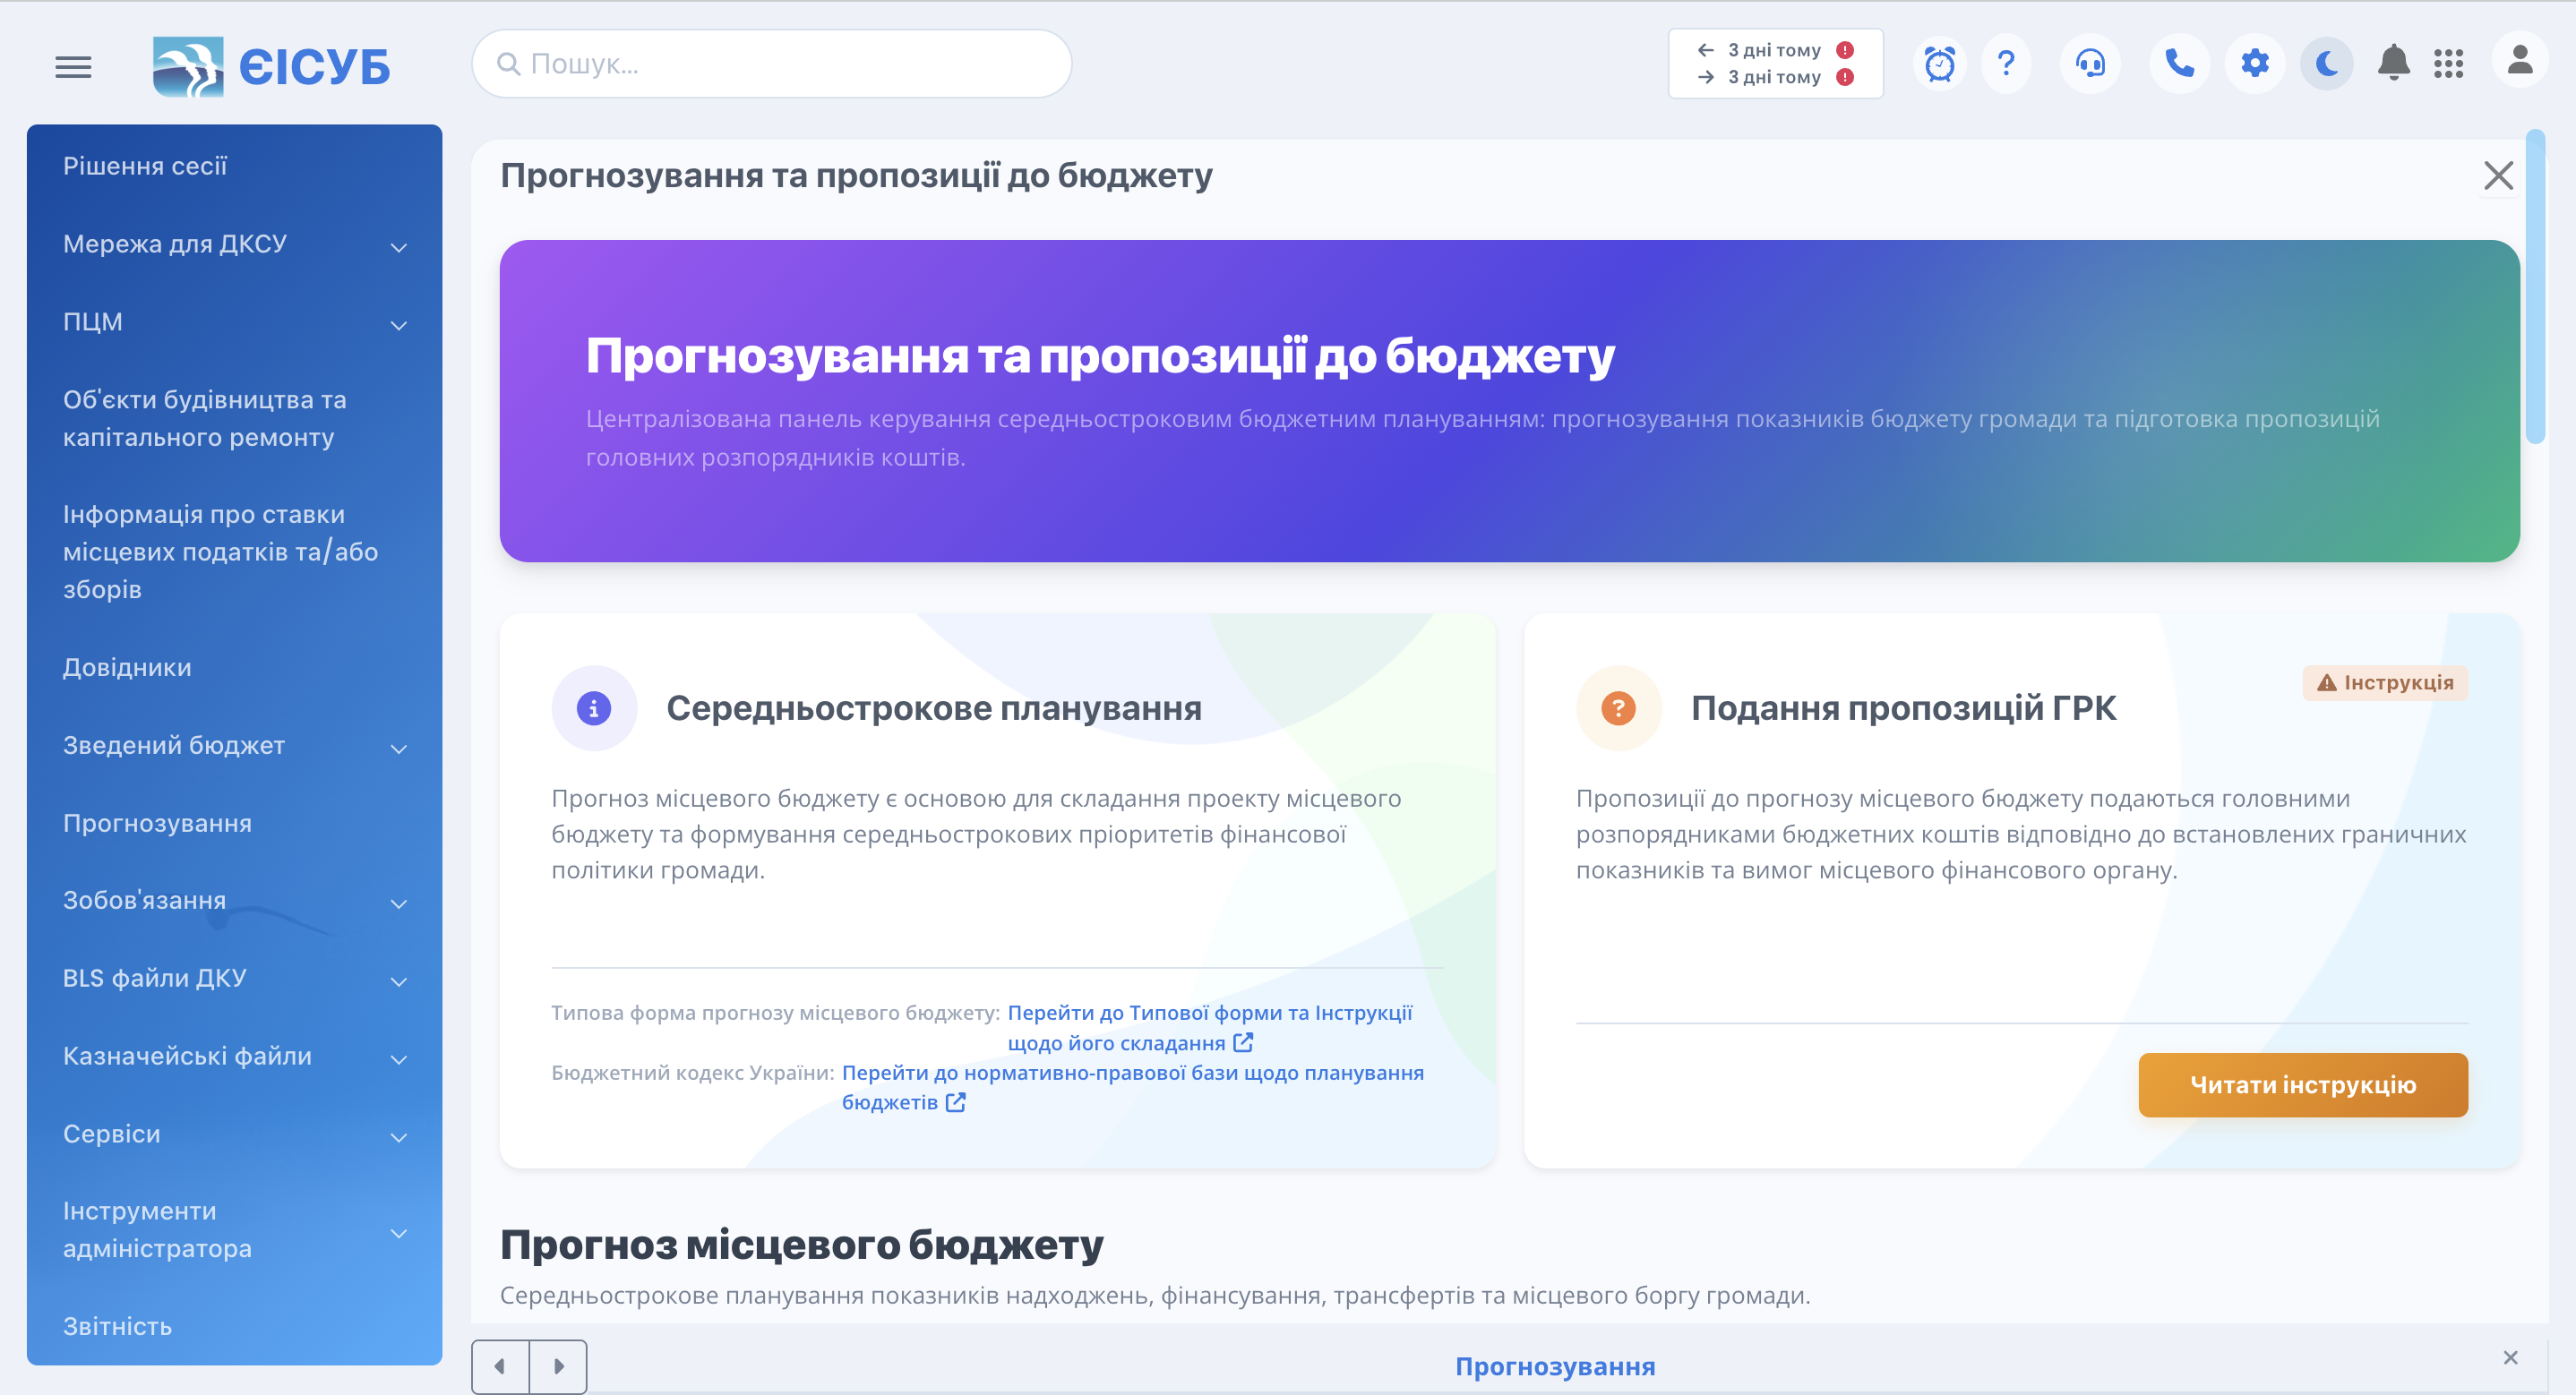The width and height of the screenshot is (2576, 1395).
Task: Go to the next tab with right arrow
Action: [558, 1366]
